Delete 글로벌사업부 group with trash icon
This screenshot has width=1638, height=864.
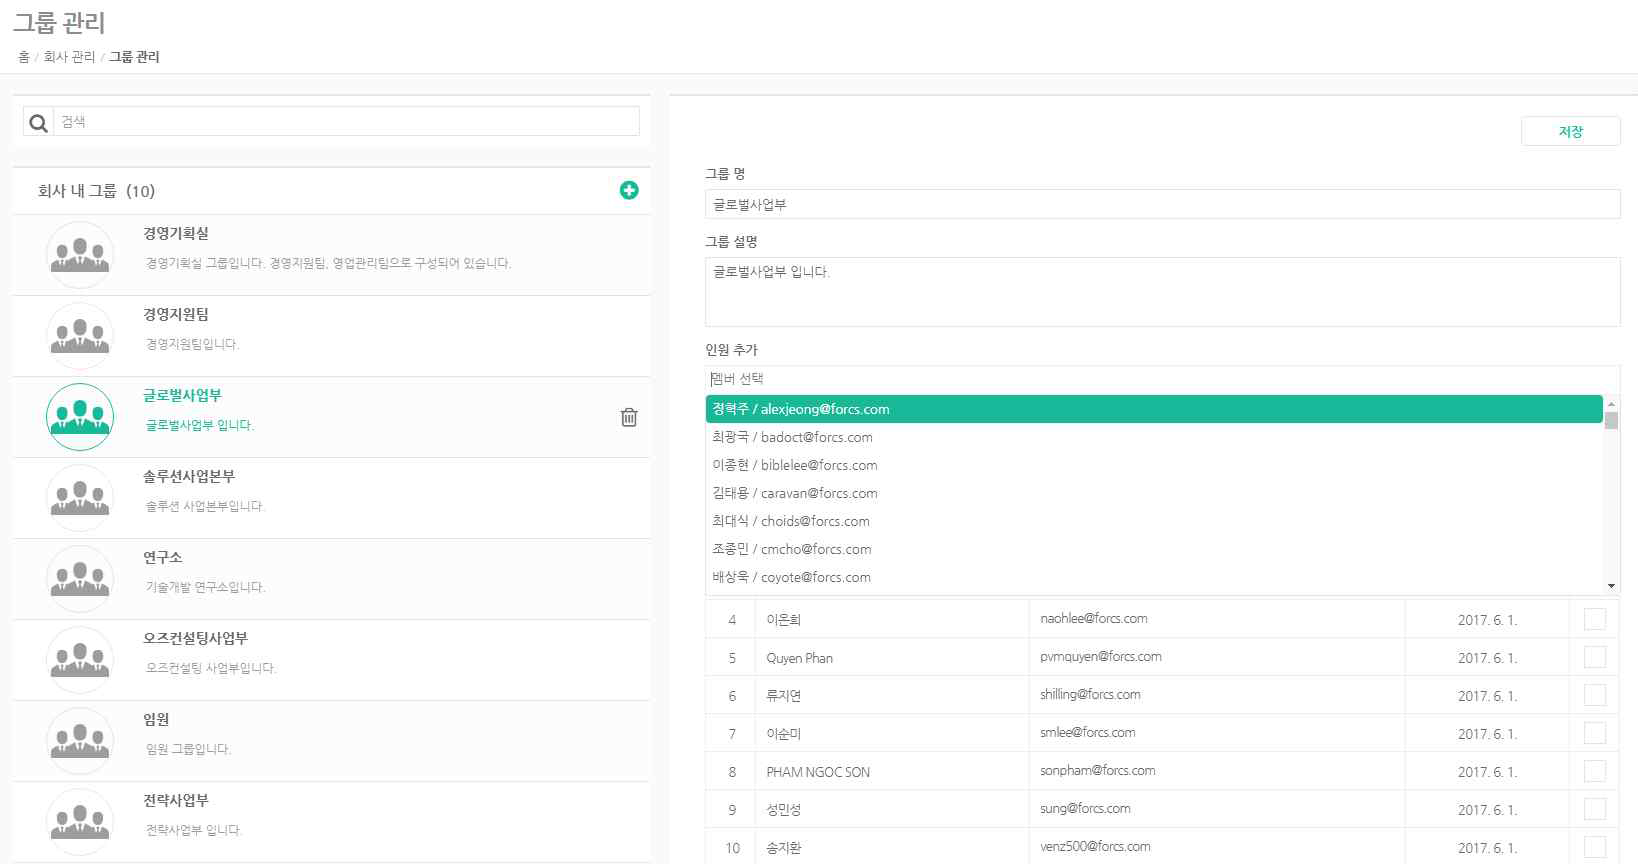pos(629,417)
